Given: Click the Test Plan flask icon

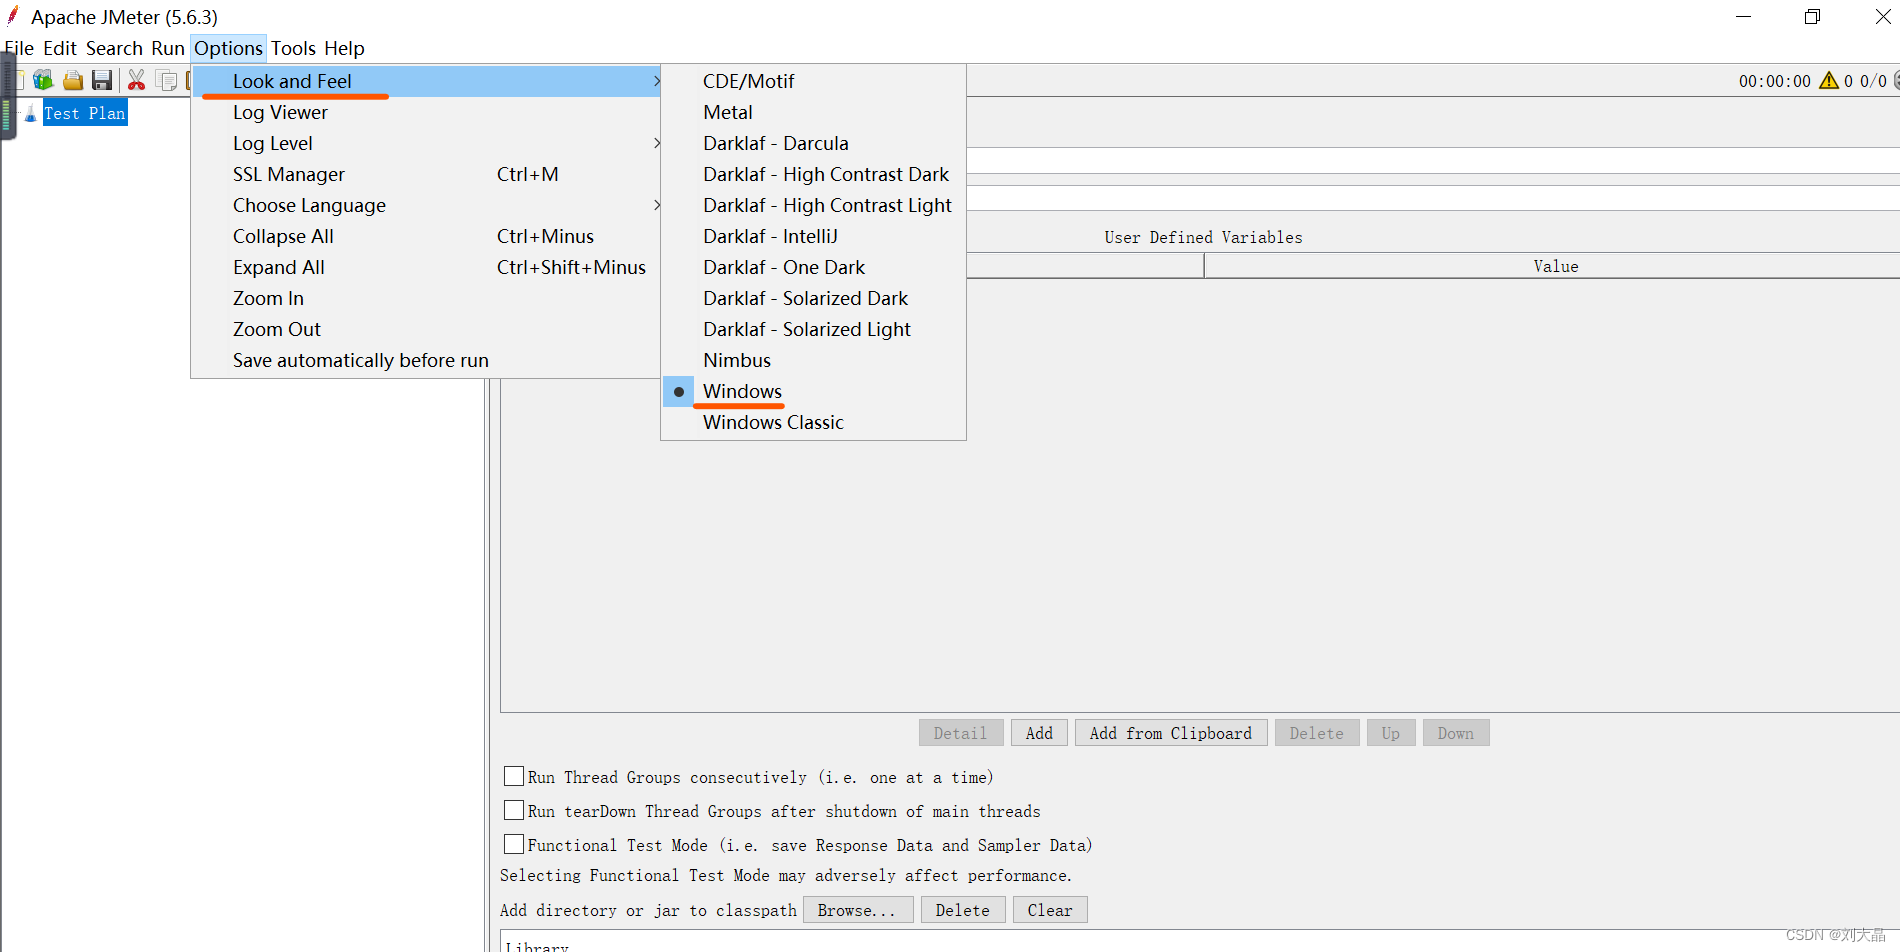Looking at the screenshot, I should [30, 113].
